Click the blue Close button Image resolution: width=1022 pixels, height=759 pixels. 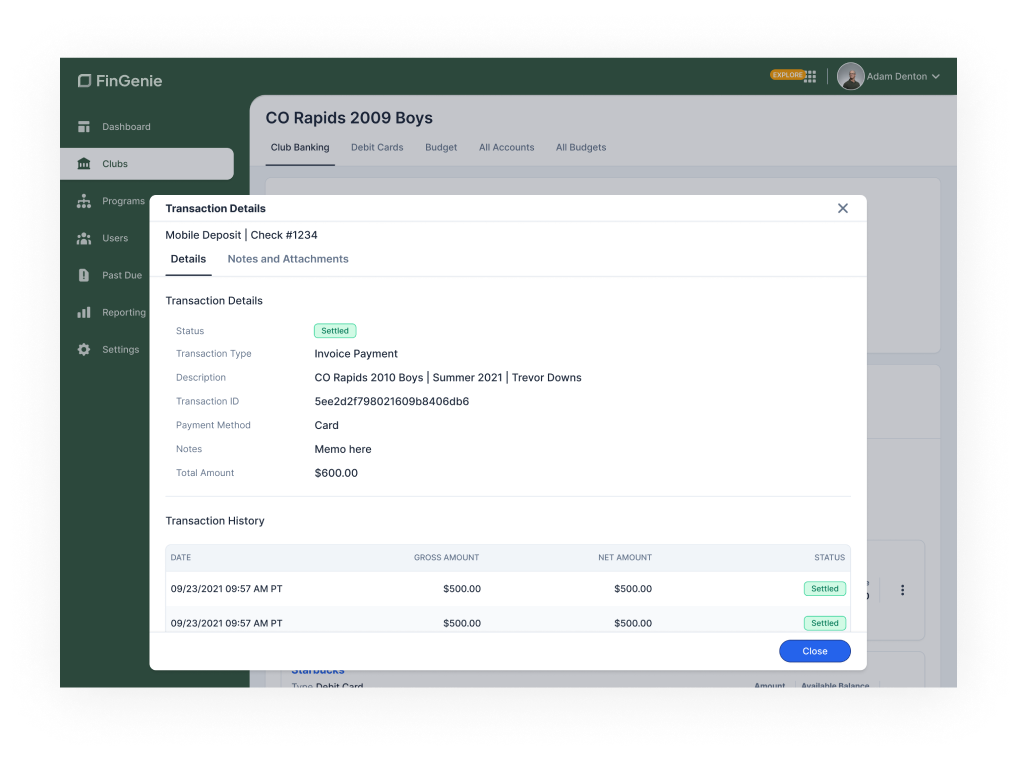click(815, 651)
